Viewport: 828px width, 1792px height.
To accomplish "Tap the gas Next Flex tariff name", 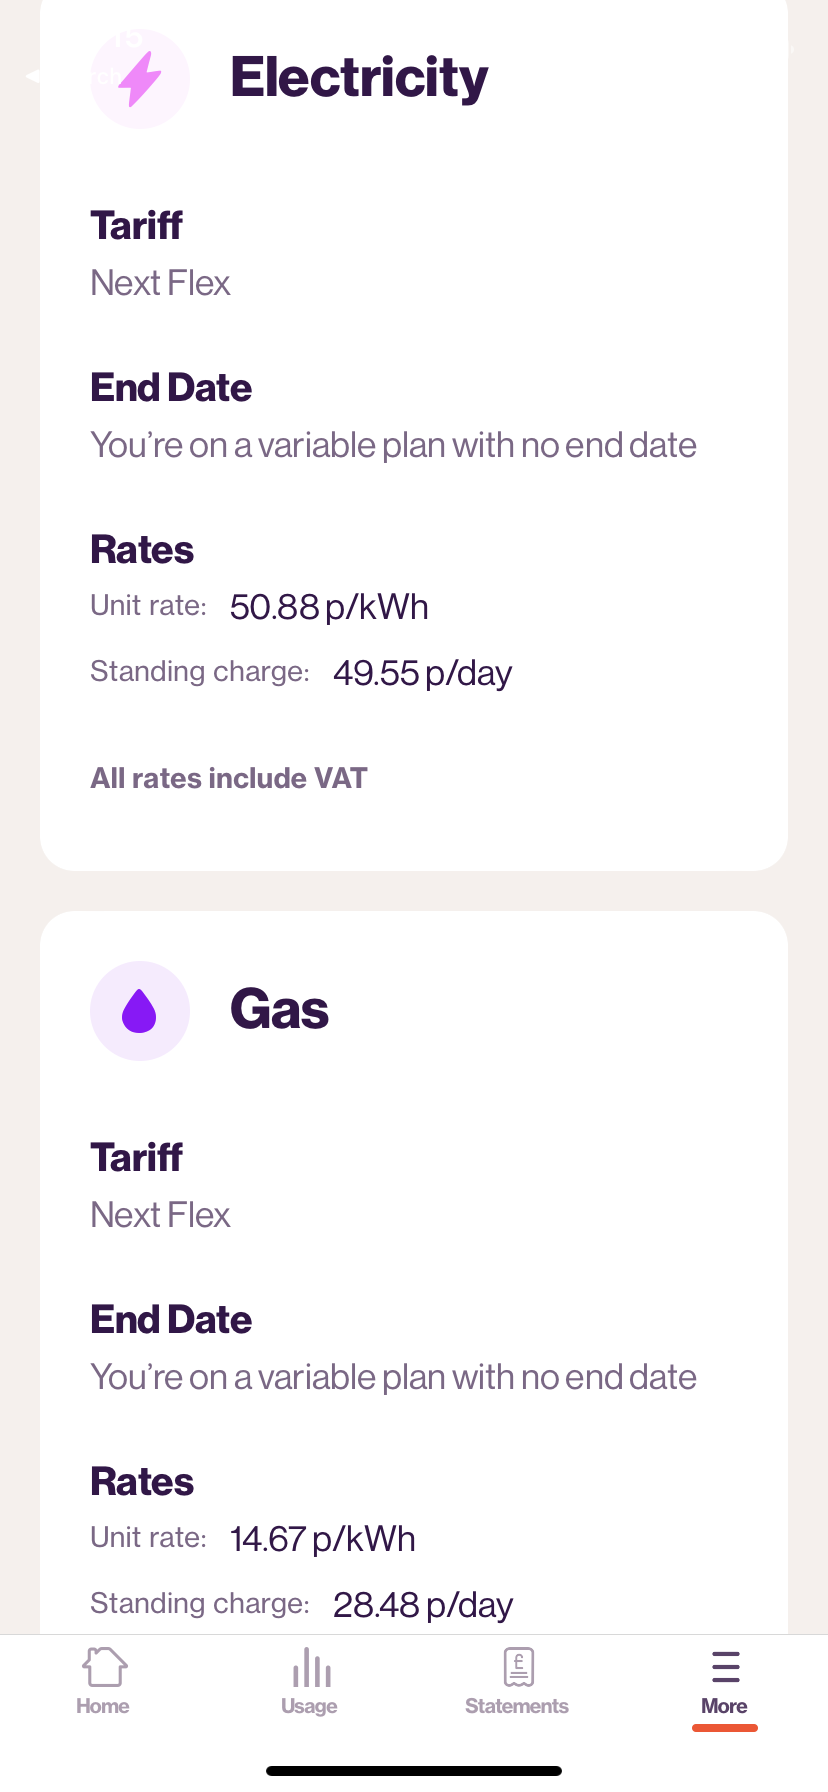I will [x=160, y=1215].
